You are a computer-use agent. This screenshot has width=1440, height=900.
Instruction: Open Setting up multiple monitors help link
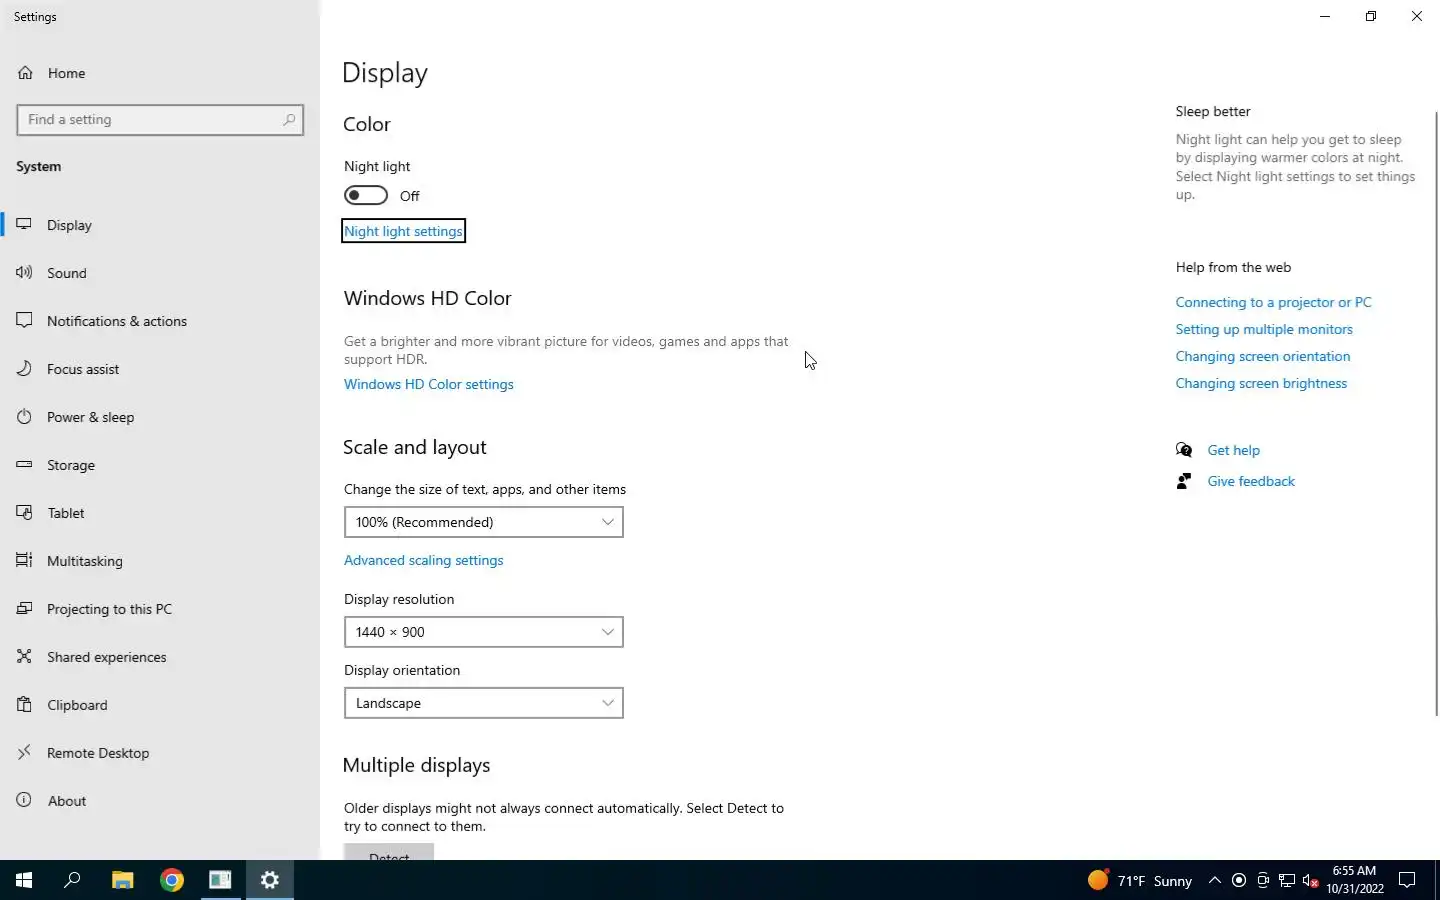tap(1264, 329)
